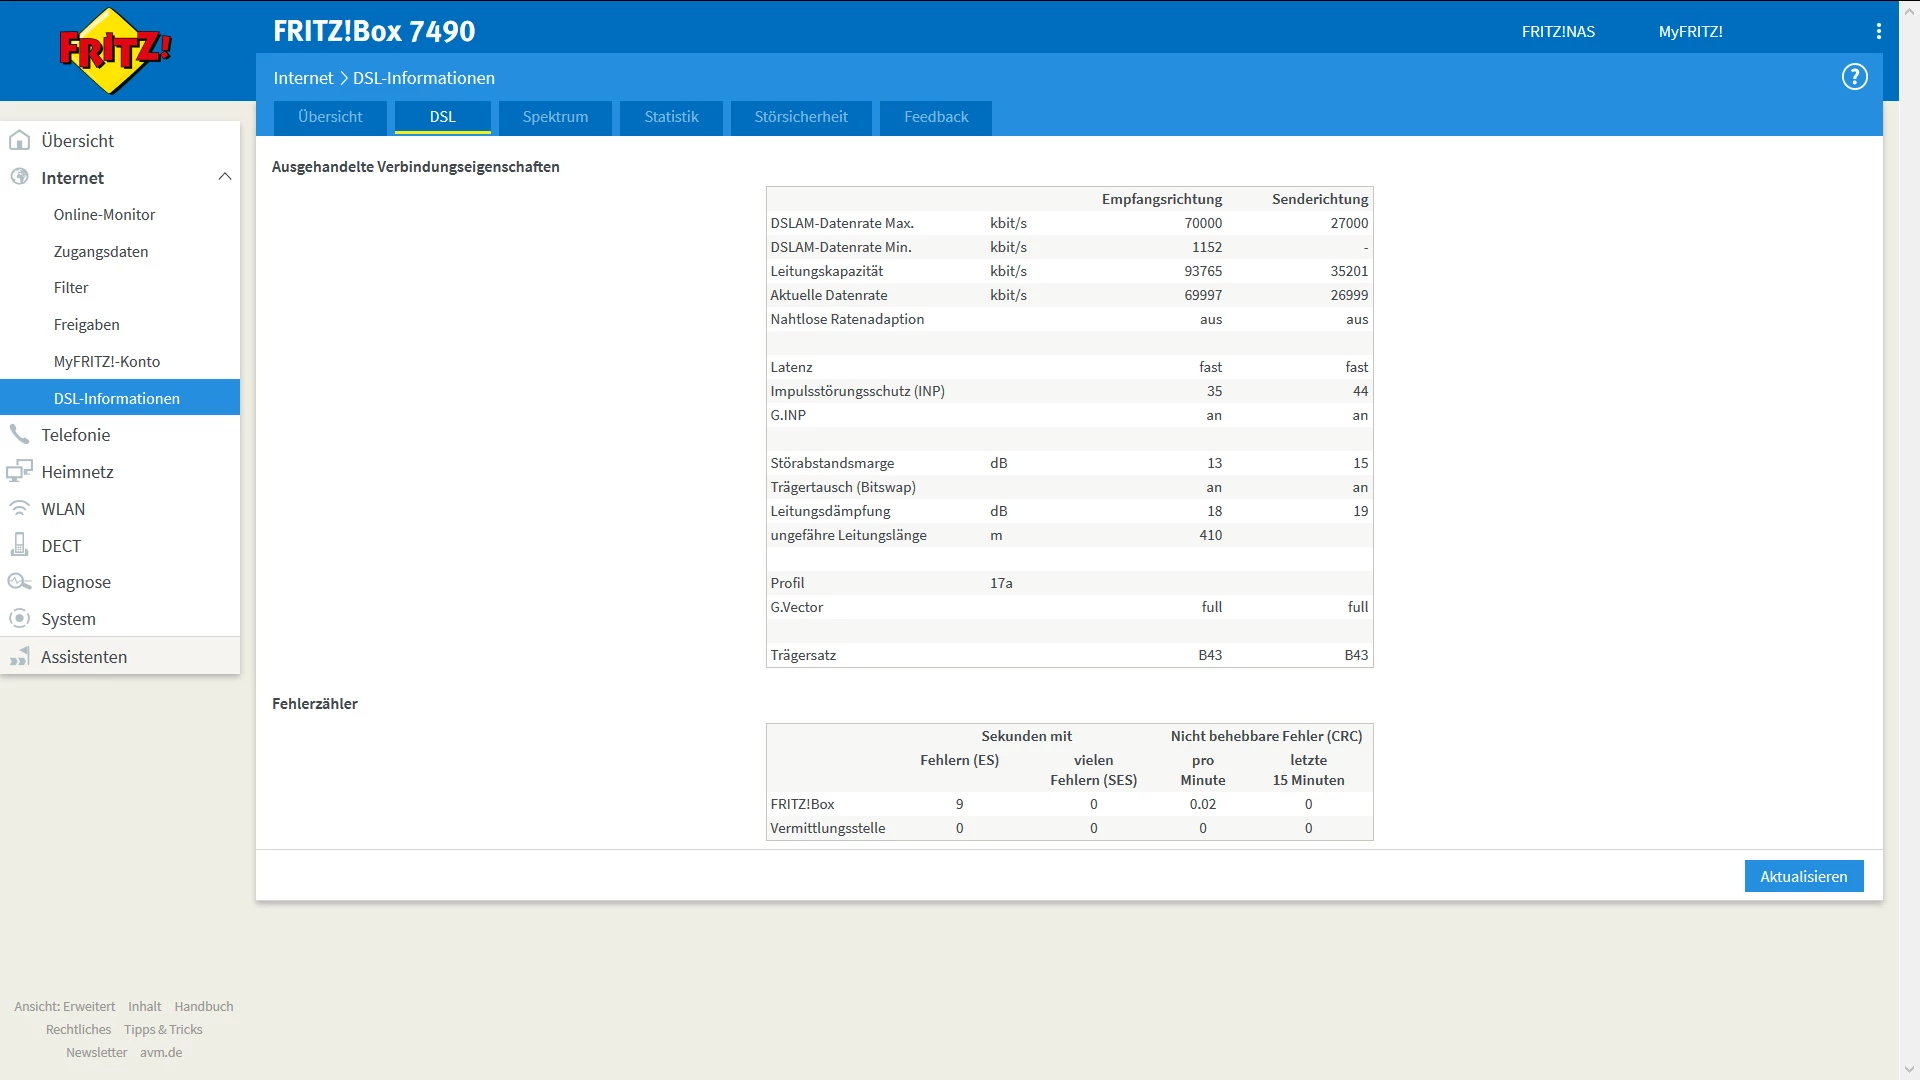Open the help question mark icon
The height and width of the screenshot is (1080, 1920).
point(1854,77)
